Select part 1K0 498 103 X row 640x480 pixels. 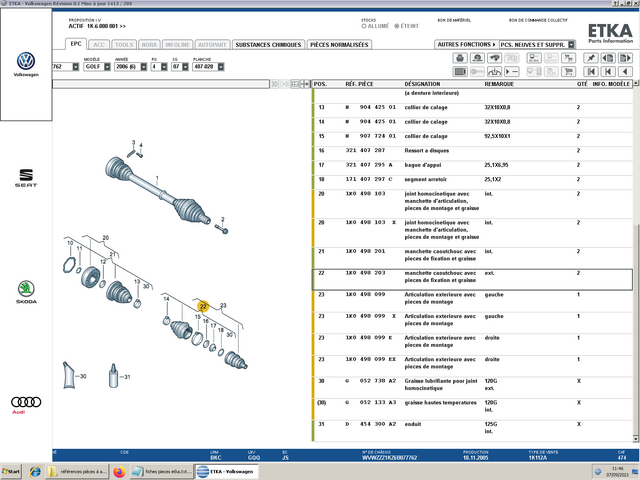(x=472, y=233)
